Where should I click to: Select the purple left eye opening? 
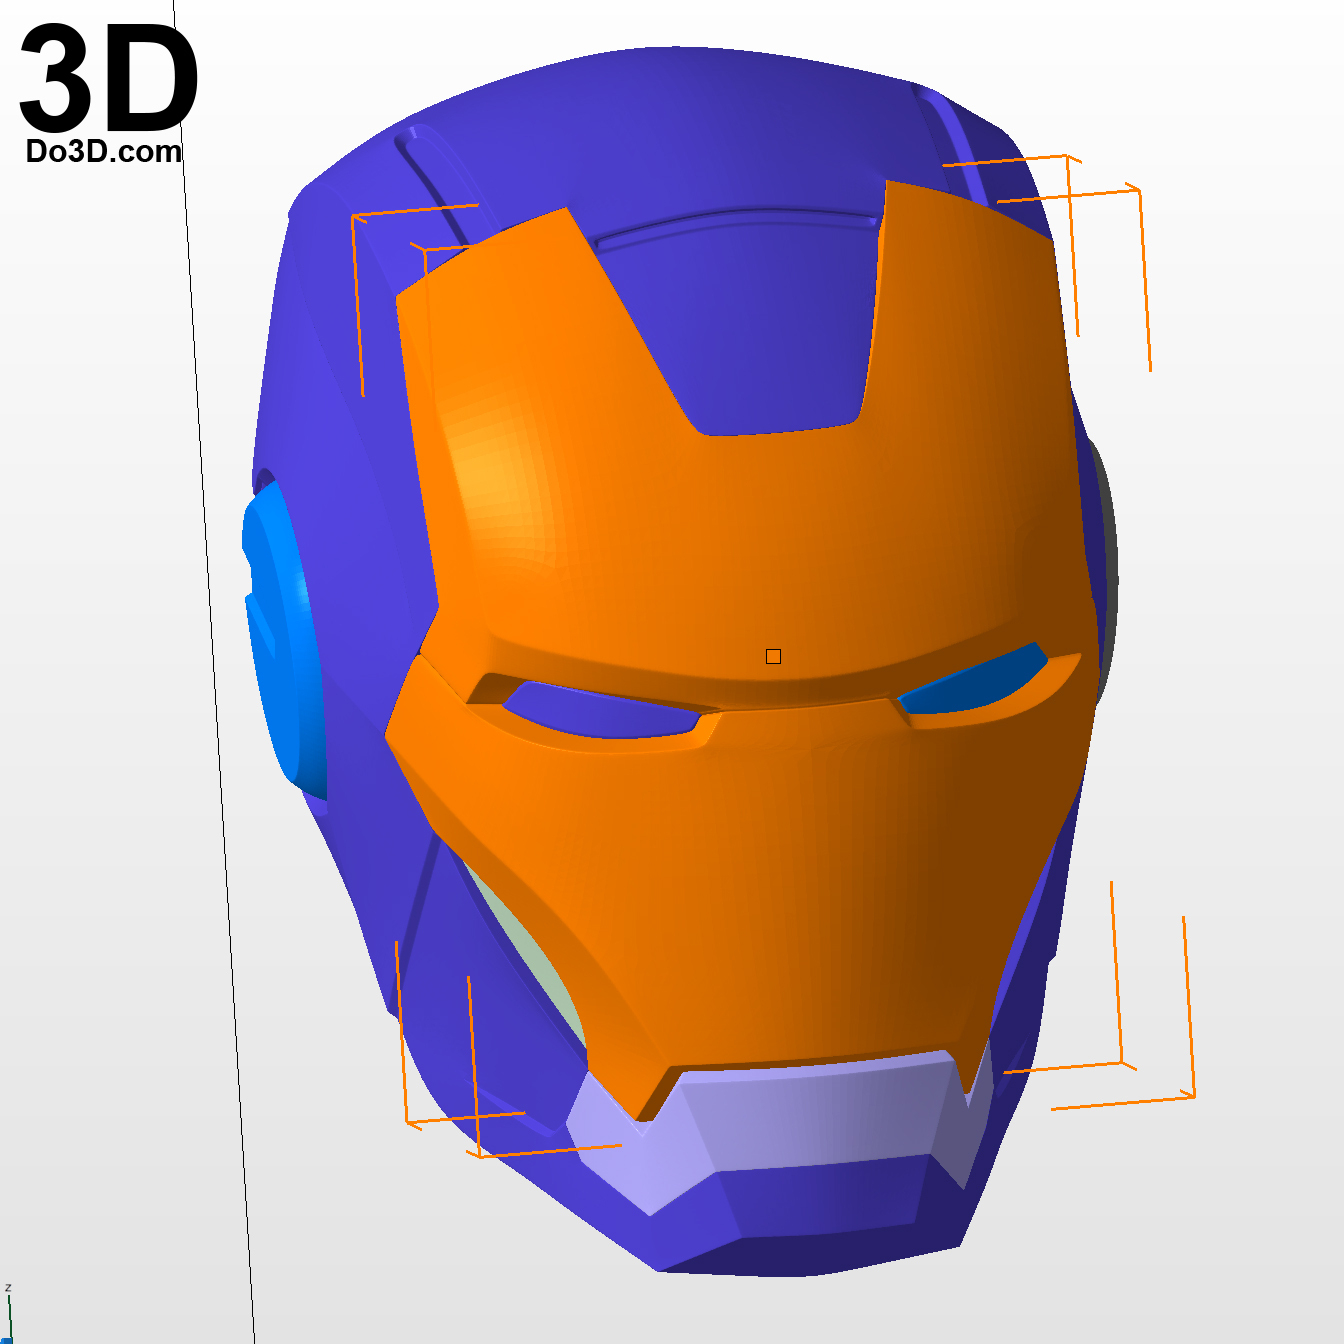[600, 712]
